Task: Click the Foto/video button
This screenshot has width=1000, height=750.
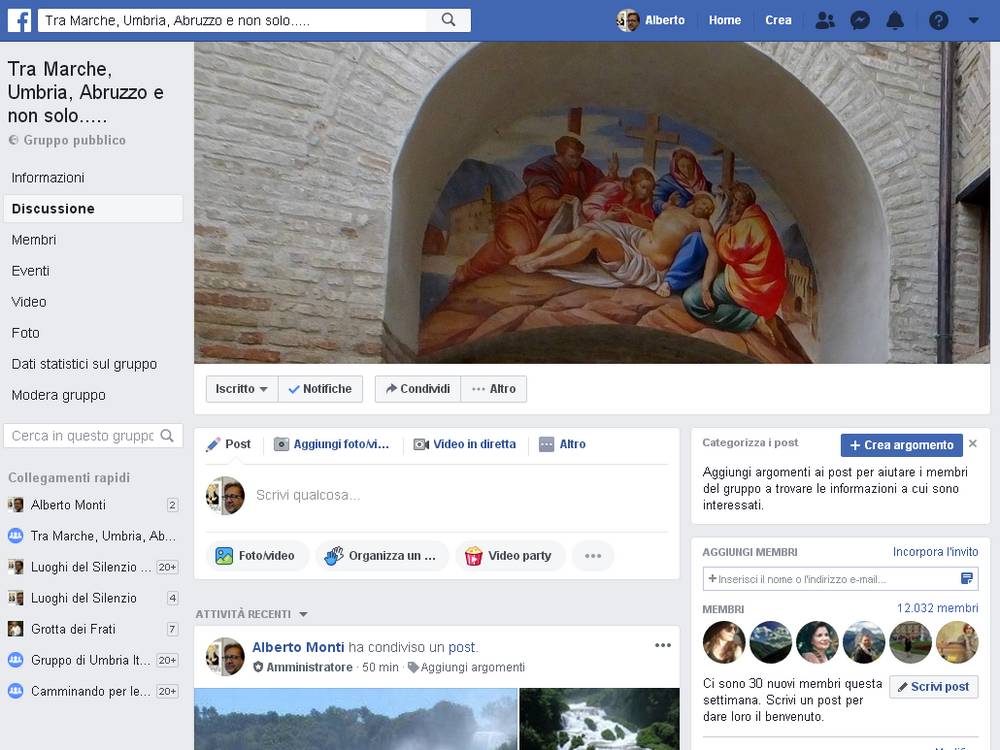Action: [258, 556]
